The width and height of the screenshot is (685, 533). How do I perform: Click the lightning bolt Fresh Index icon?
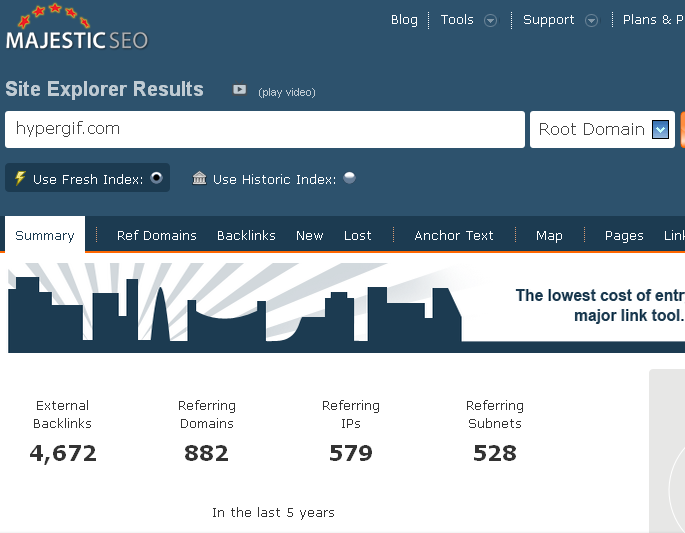(x=20, y=178)
